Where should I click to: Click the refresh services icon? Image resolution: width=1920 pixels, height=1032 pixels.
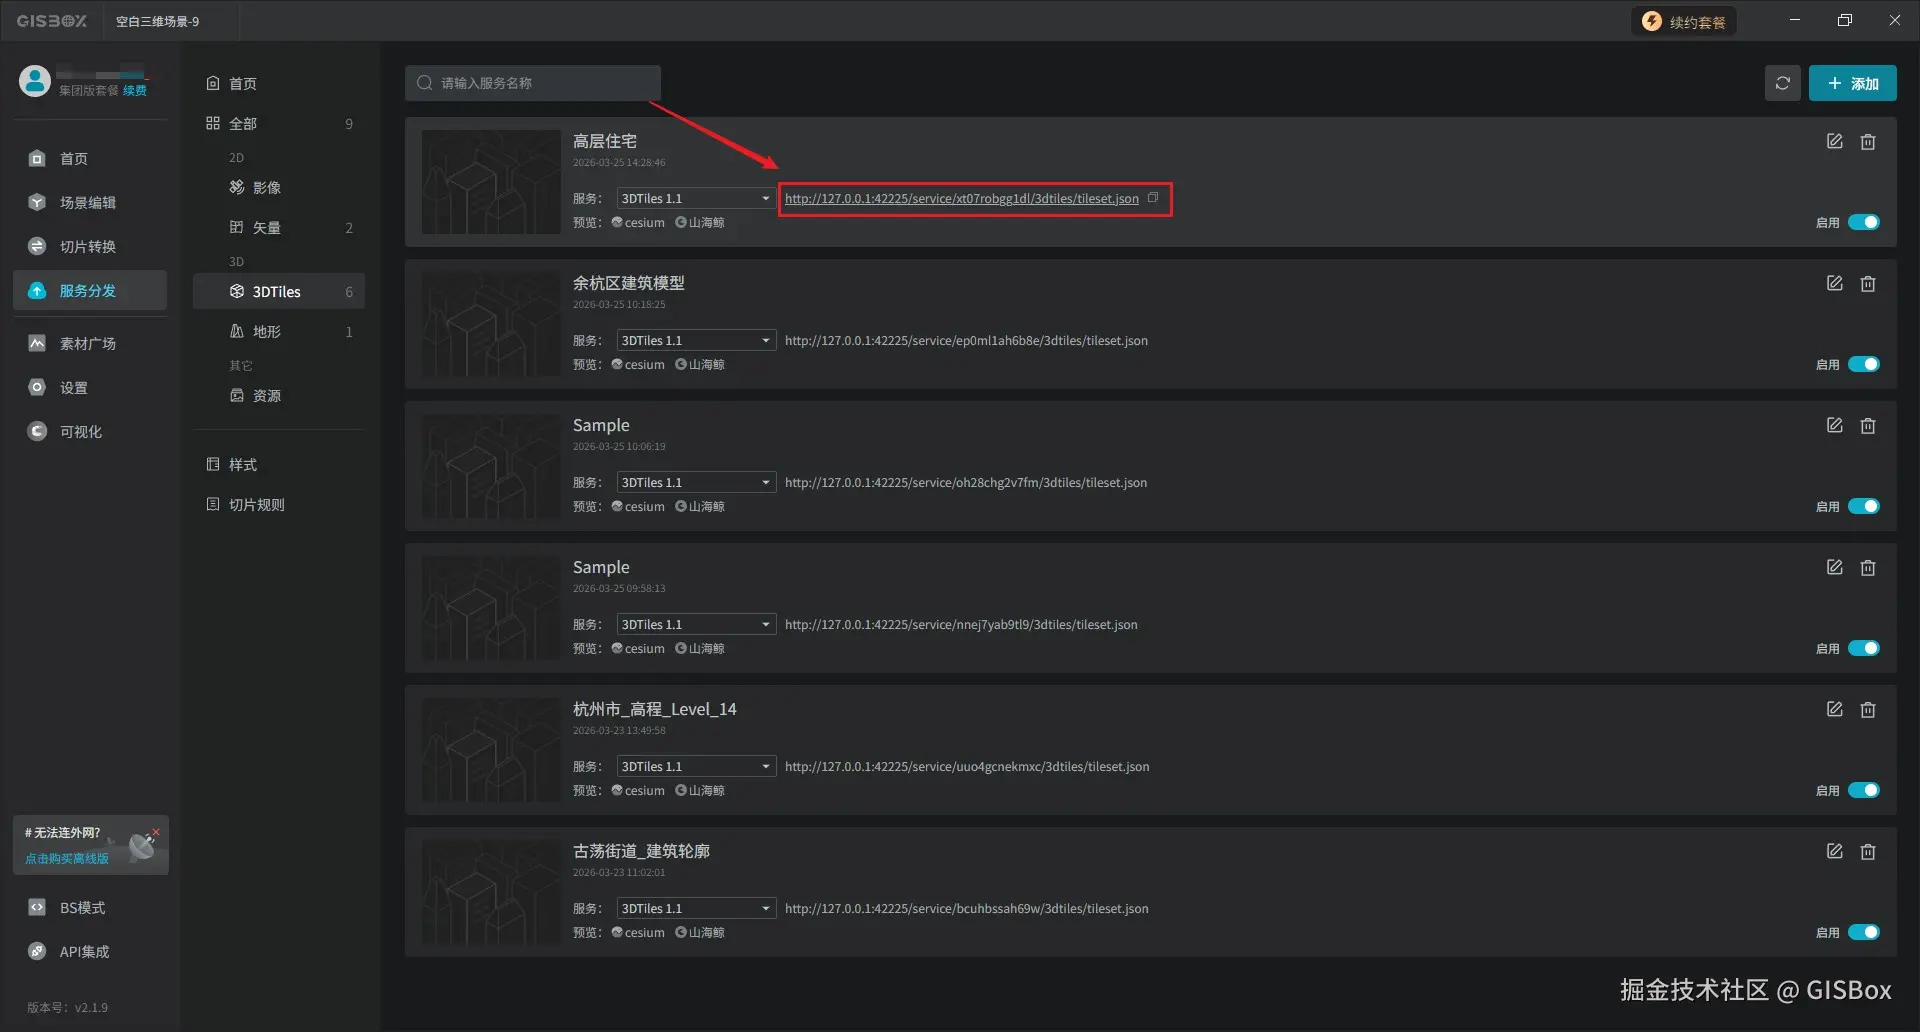click(x=1782, y=83)
